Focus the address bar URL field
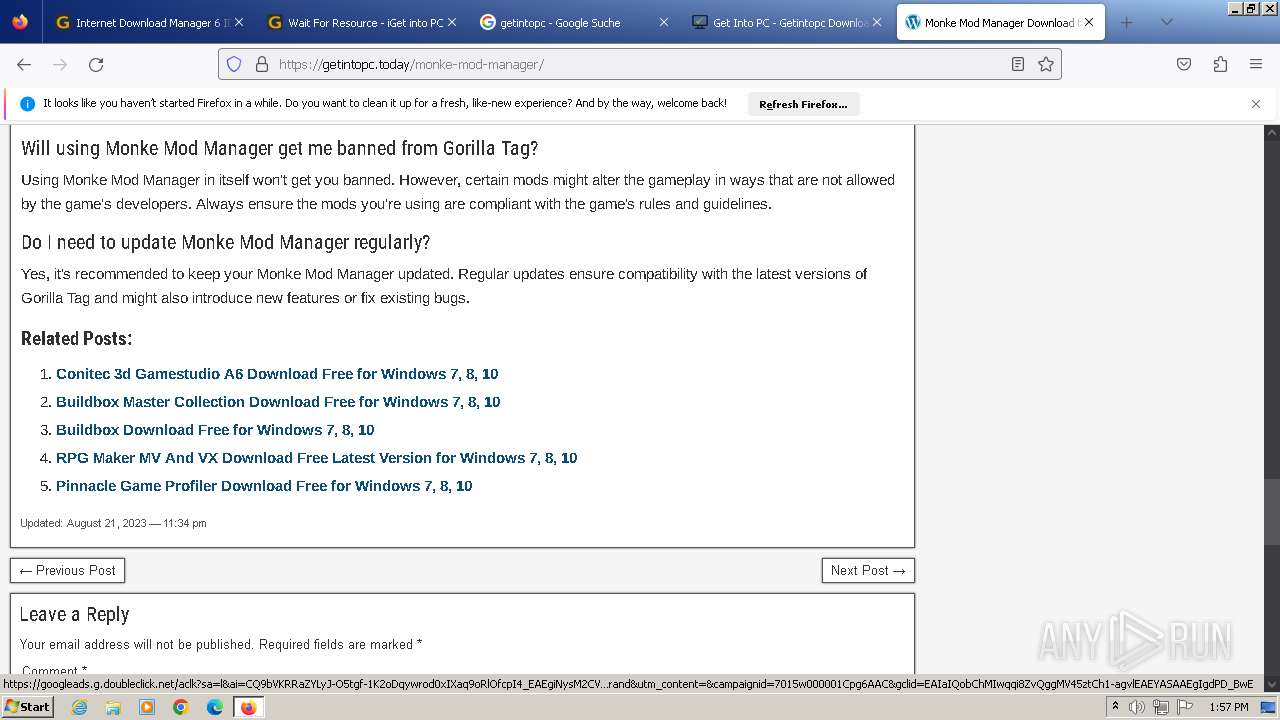This screenshot has height=720, width=1280. coord(640,64)
